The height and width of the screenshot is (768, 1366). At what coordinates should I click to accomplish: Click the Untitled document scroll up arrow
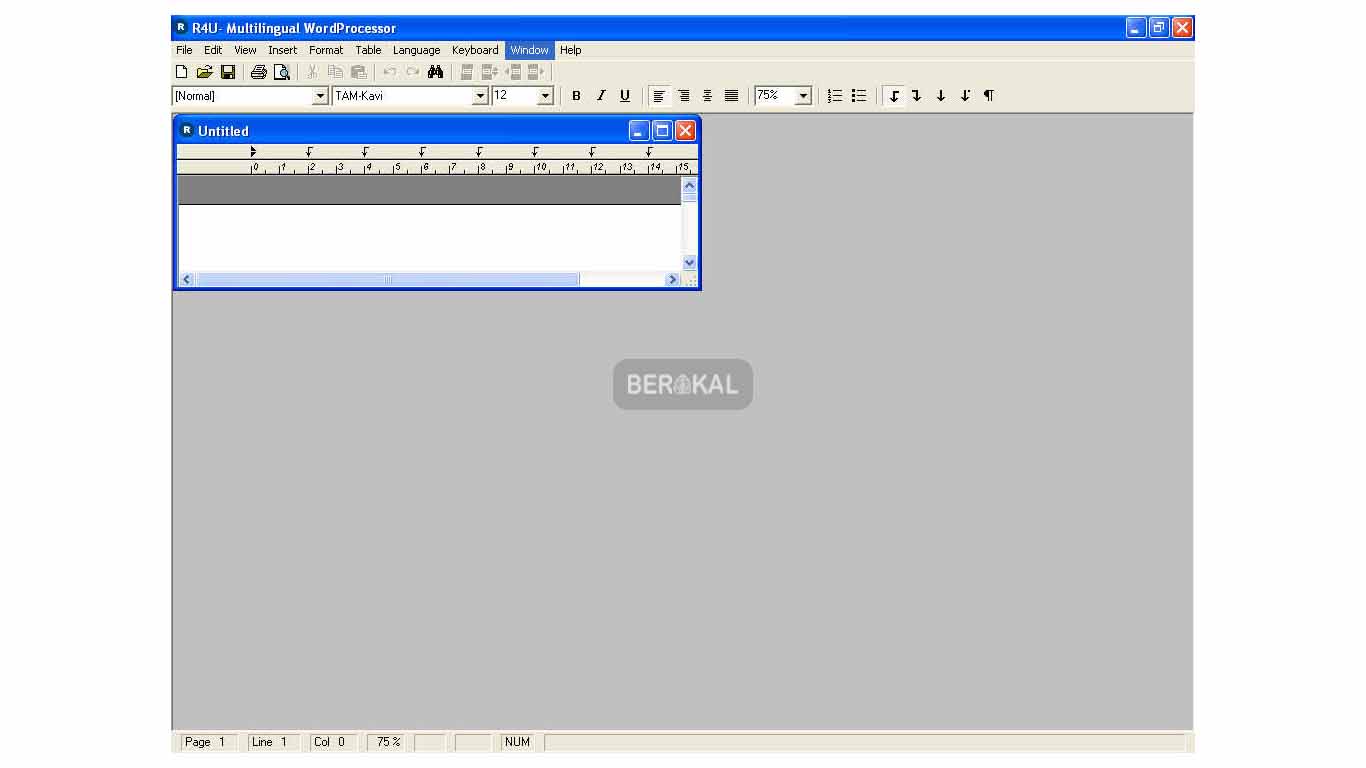coord(689,185)
